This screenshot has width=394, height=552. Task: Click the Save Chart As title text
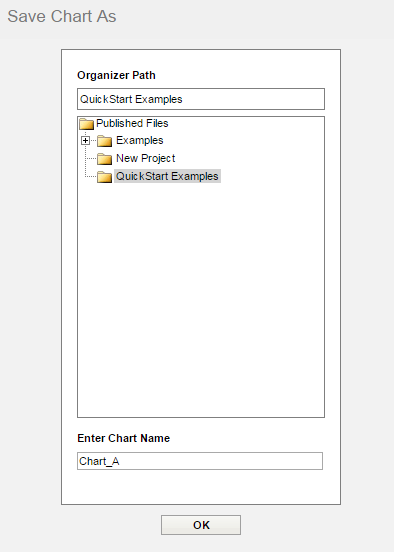pos(62,17)
